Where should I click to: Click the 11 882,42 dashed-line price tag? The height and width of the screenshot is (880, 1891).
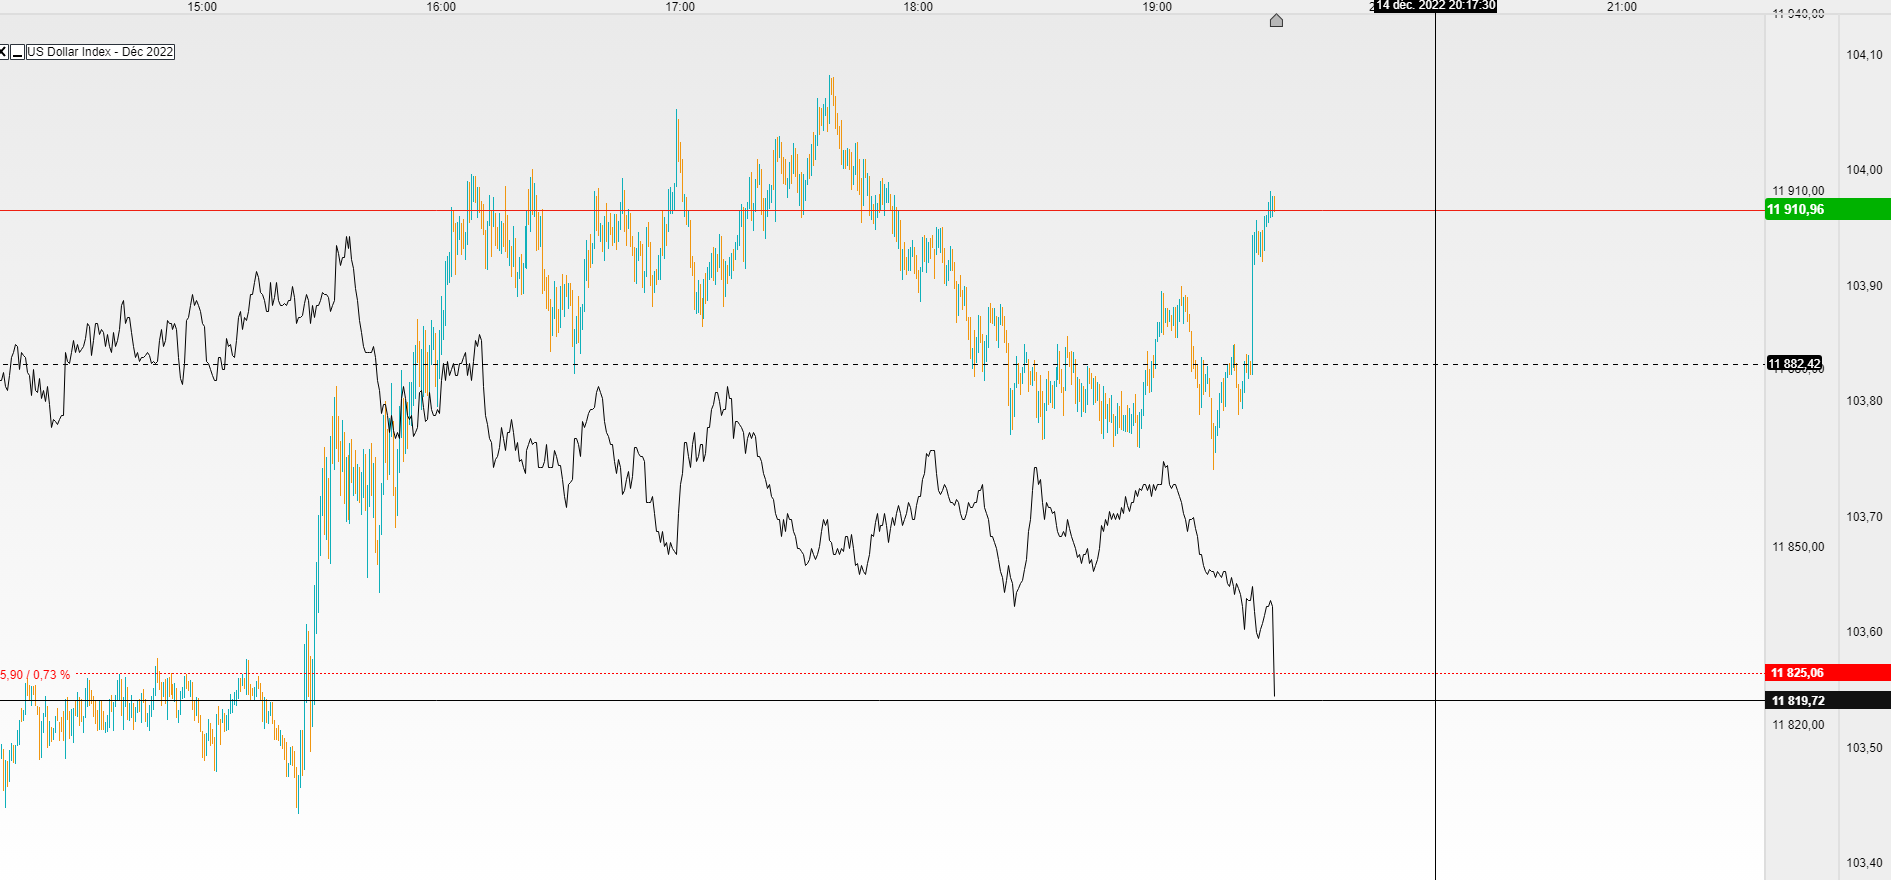click(1794, 363)
